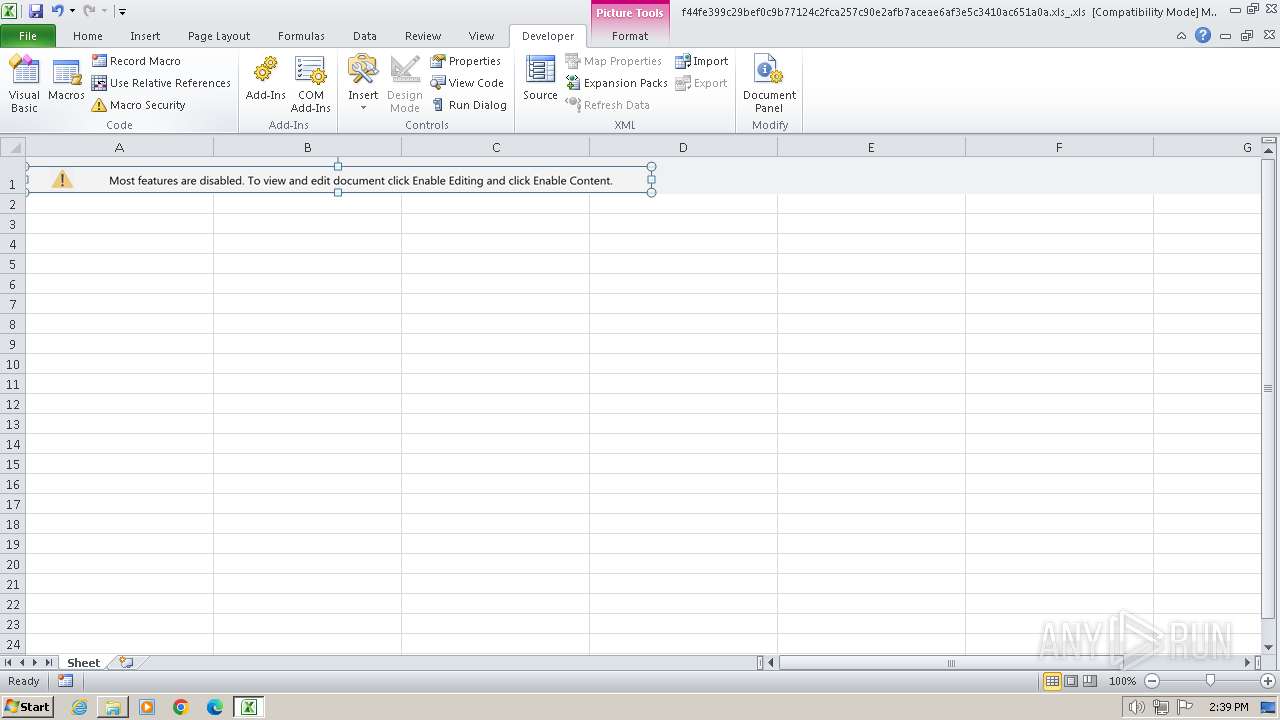Viewport: 1280px width, 720px height.
Task: Open the Windows Start menu
Action: pos(27,707)
